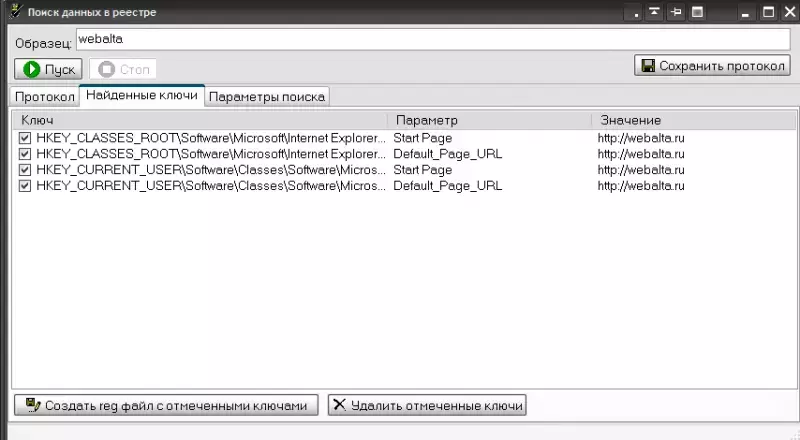
Task: Click the green play icon on Пуск
Action: [x=32, y=69]
